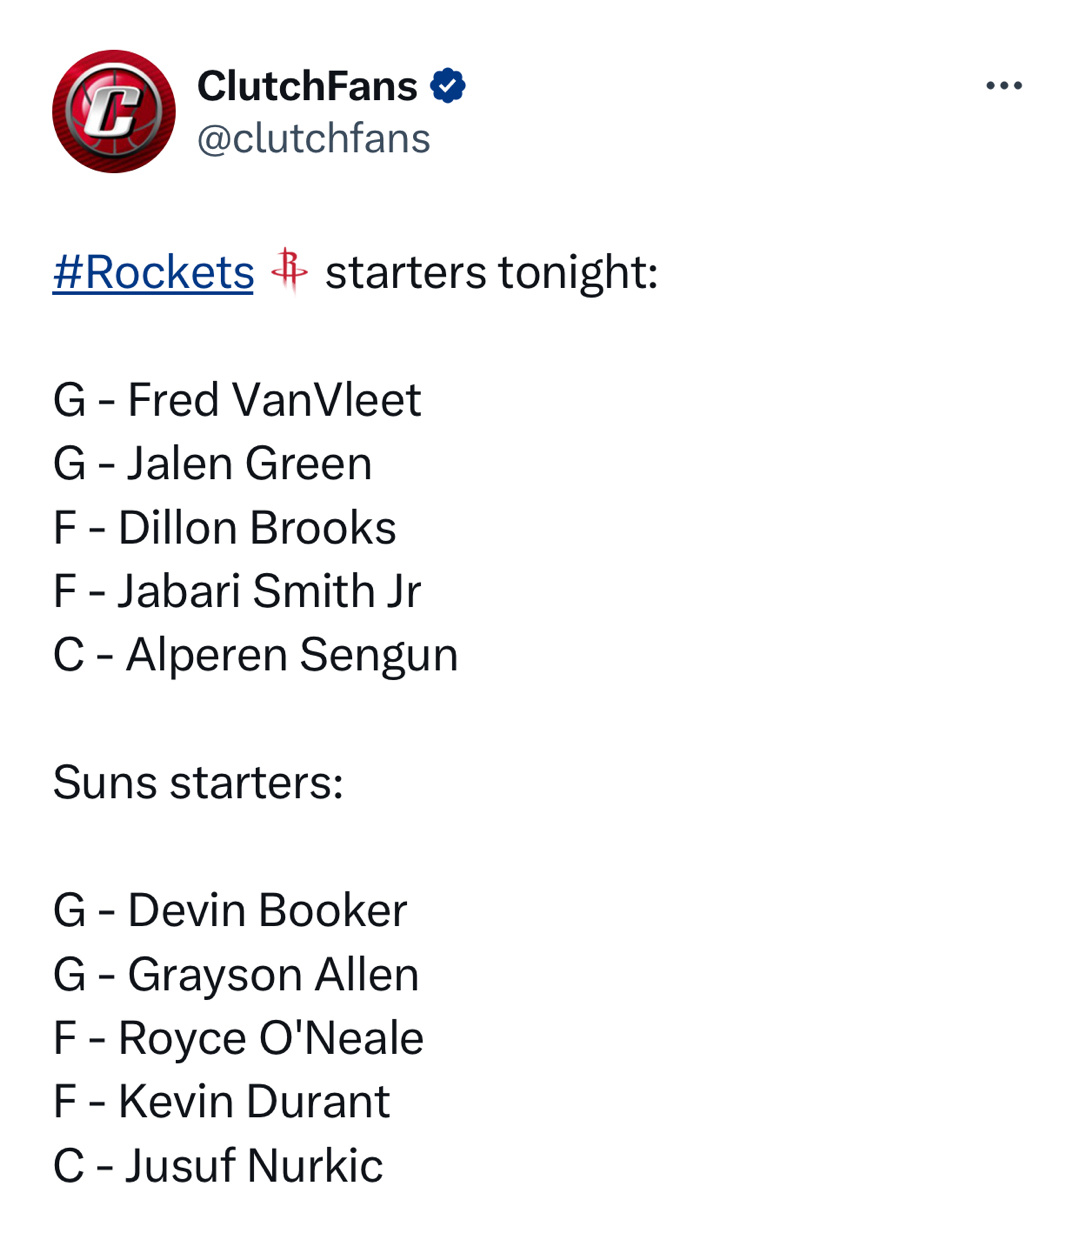Select the Kevin Durant forward line
Image resolution: width=1080 pixels, height=1252 pixels.
coord(221,1102)
